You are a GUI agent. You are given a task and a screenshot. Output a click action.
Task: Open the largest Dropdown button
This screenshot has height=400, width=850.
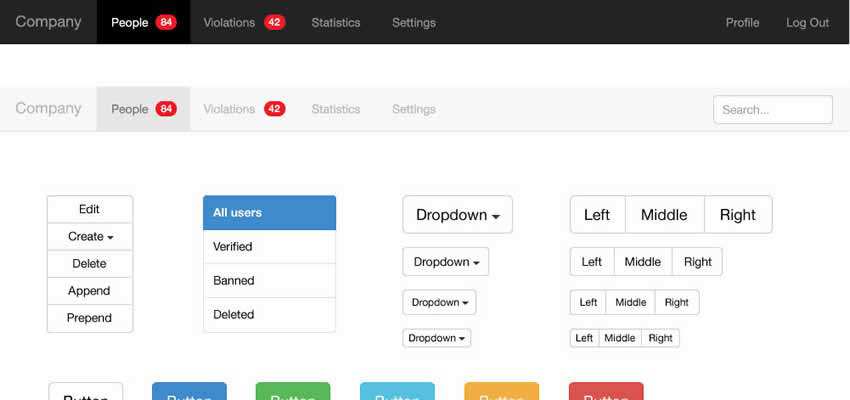tap(457, 215)
